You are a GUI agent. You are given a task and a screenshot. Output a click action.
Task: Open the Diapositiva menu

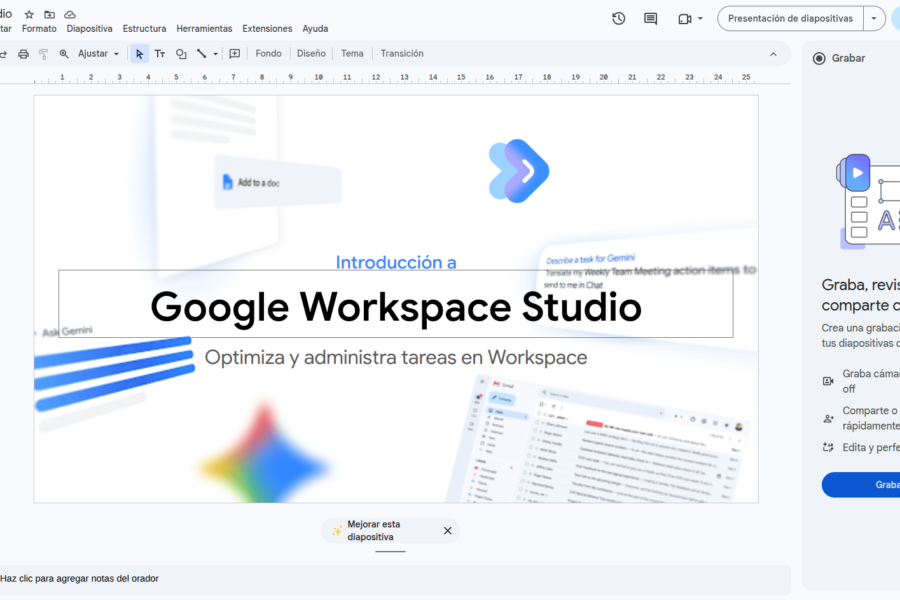tap(90, 29)
